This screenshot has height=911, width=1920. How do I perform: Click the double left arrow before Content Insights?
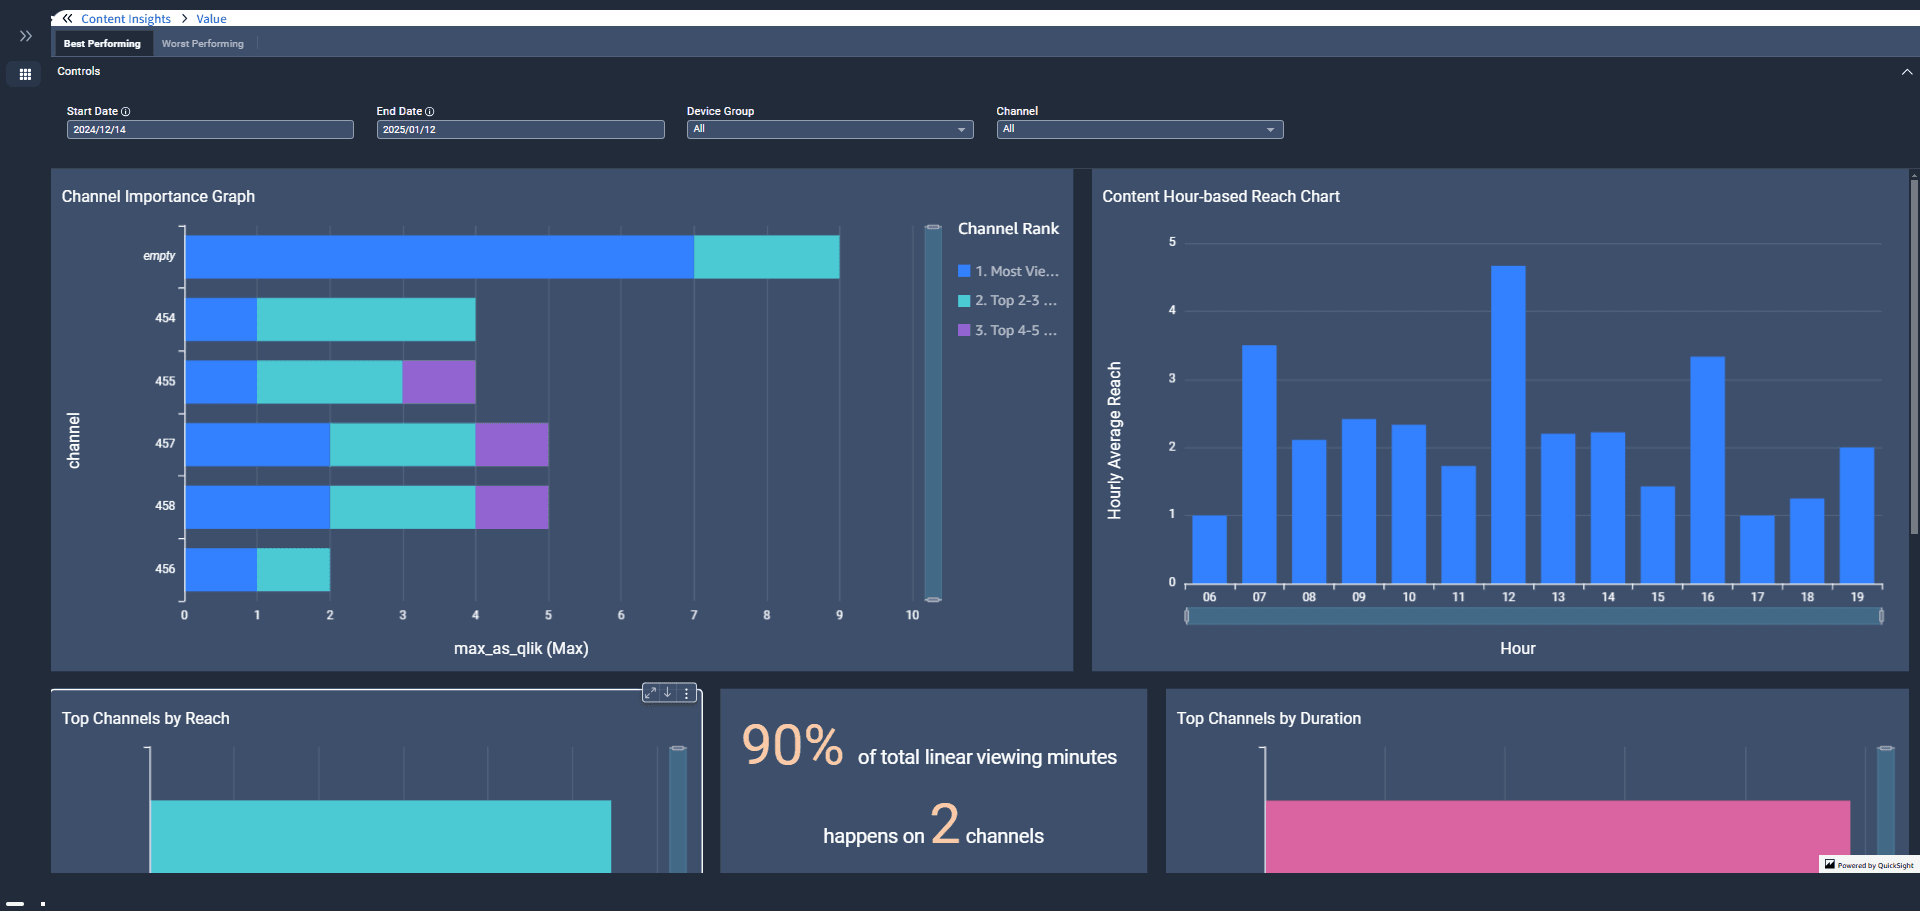coord(67,18)
